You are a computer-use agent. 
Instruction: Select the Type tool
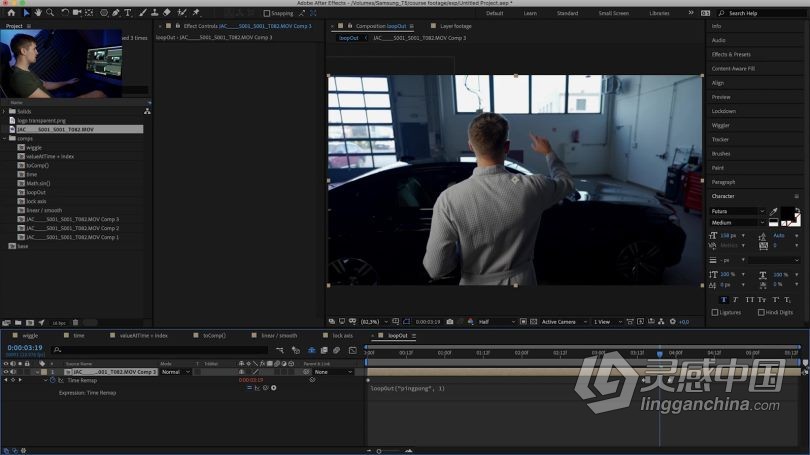[x=128, y=12]
